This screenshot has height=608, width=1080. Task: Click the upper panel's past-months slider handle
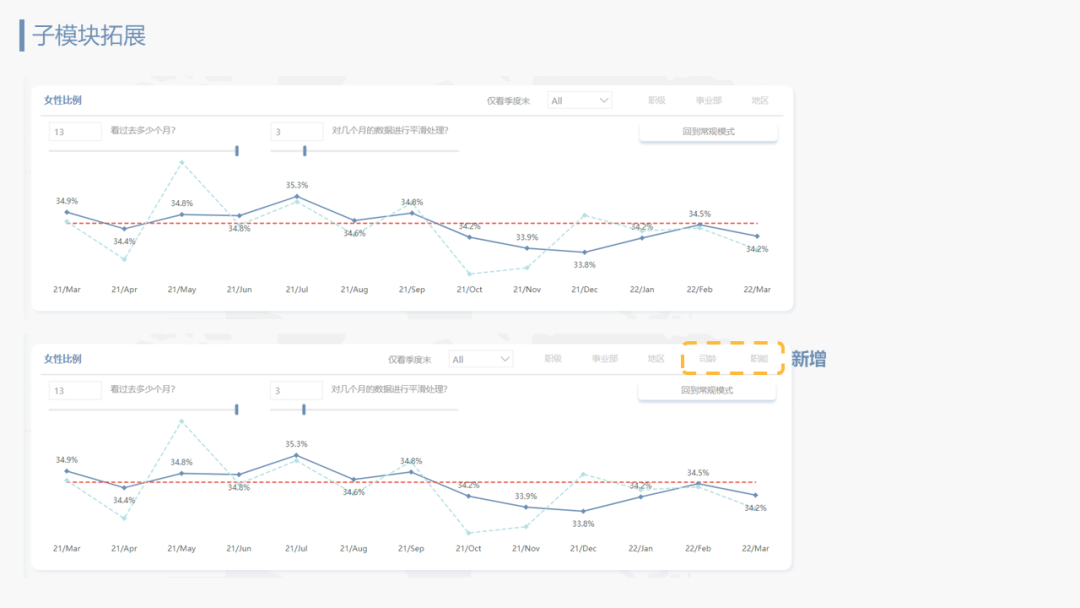pyautogui.click(x=237, y=151)
